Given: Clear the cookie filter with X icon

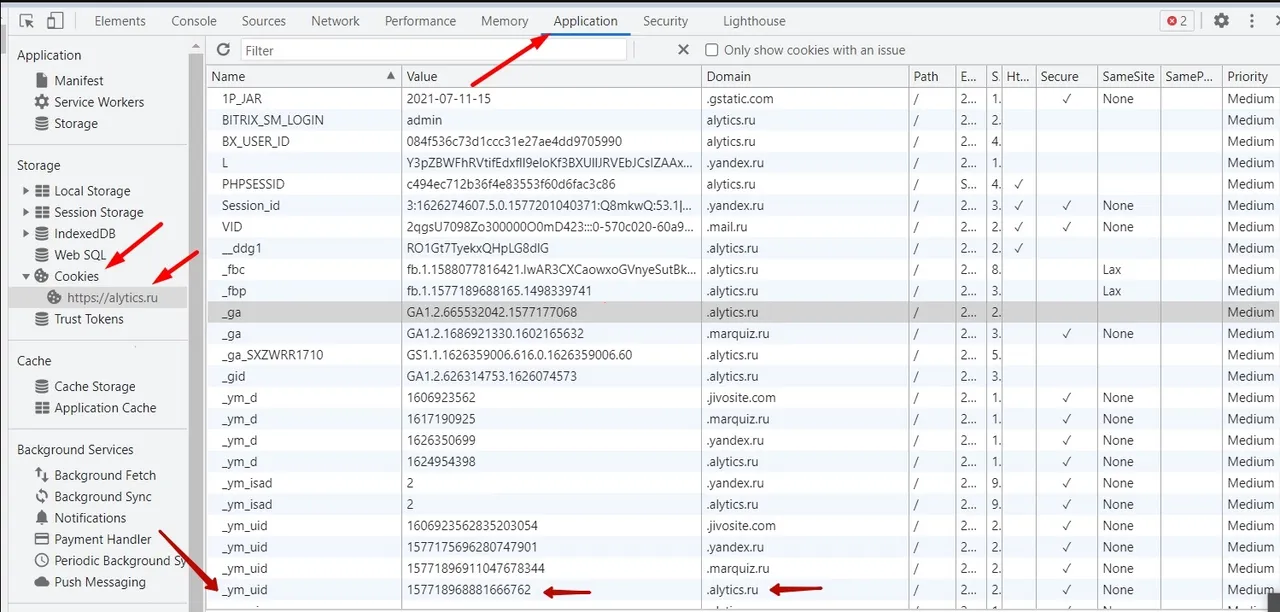Looking at the screenshot, I should [x=683, y=50].
